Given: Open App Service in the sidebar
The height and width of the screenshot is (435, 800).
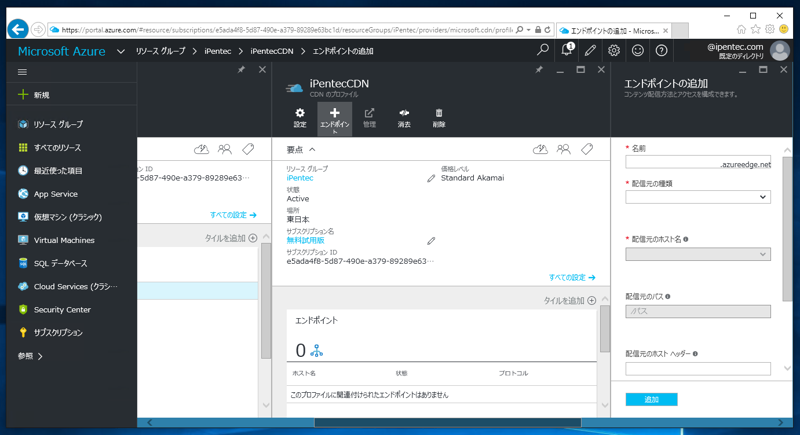Looking at the screenshot, I should [71, 194].
